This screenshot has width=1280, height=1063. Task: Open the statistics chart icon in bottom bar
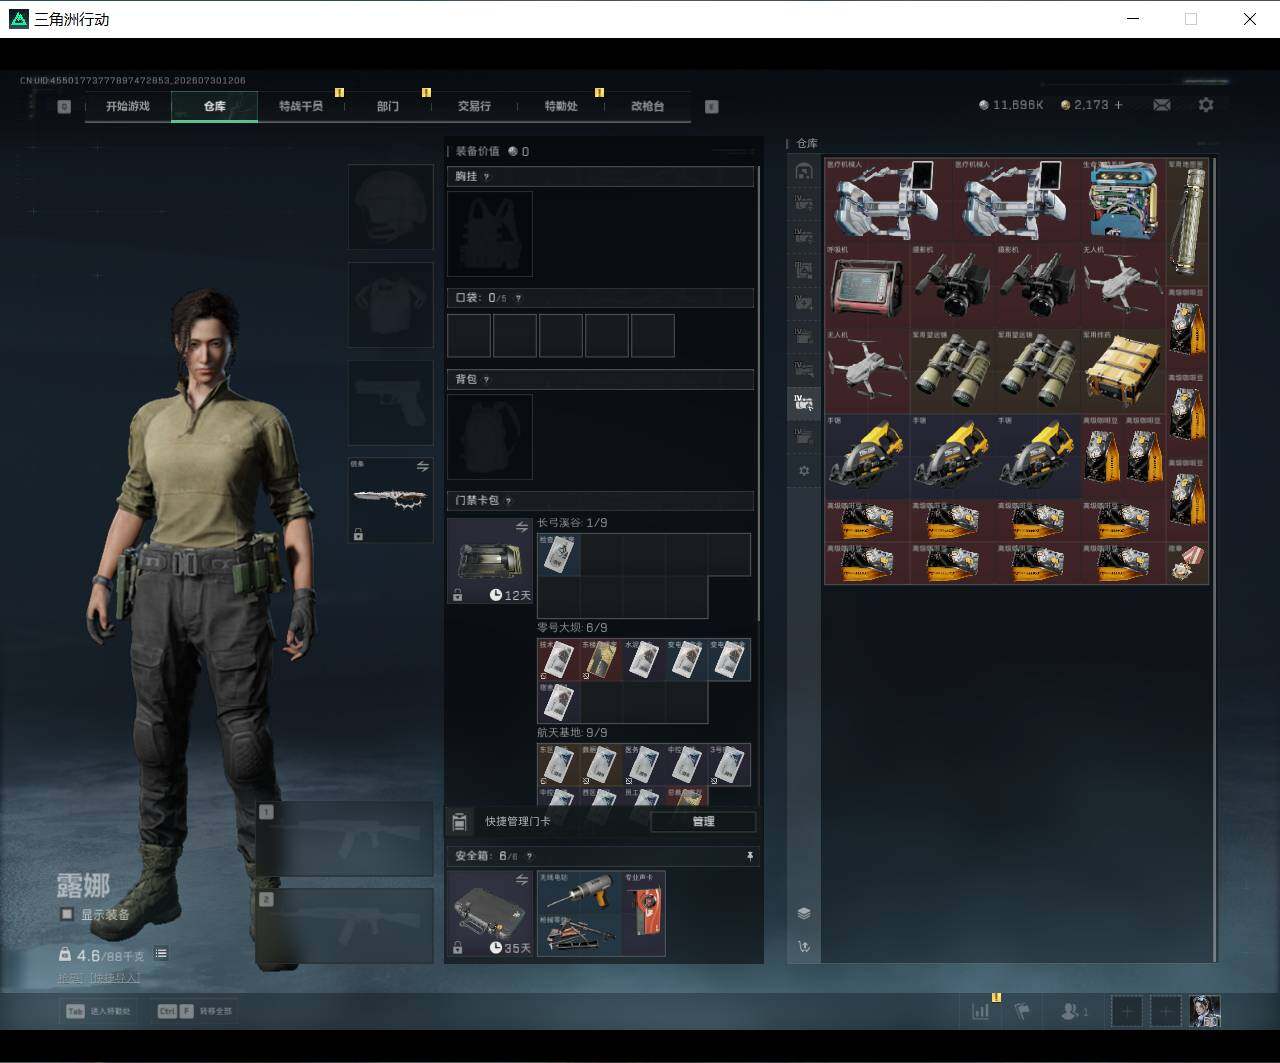pos(980,1011)
